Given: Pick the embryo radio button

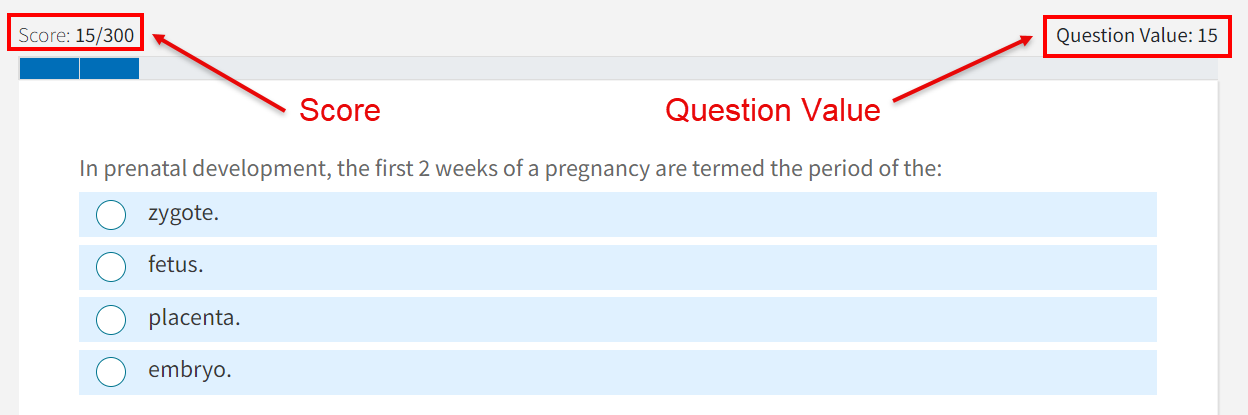Looking at the screenshot, I should [110, 371].
